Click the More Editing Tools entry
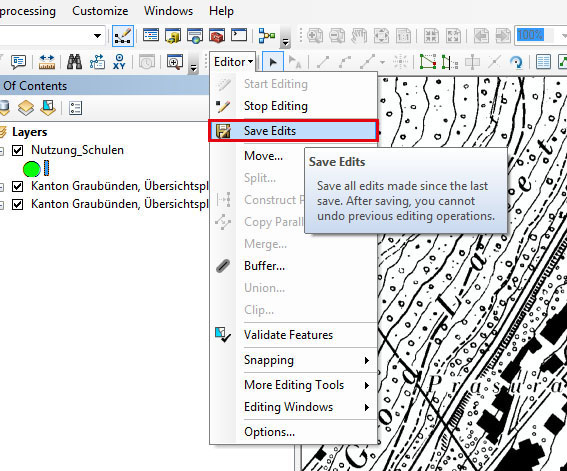Viewport: 567px width, 471px height. tap(293, 385)
